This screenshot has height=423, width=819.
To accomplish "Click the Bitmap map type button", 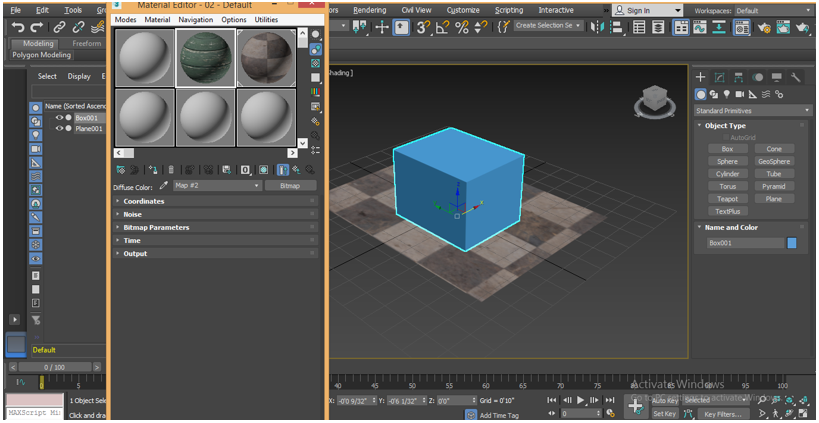I will pyautogui.click(x=291, y=186).
